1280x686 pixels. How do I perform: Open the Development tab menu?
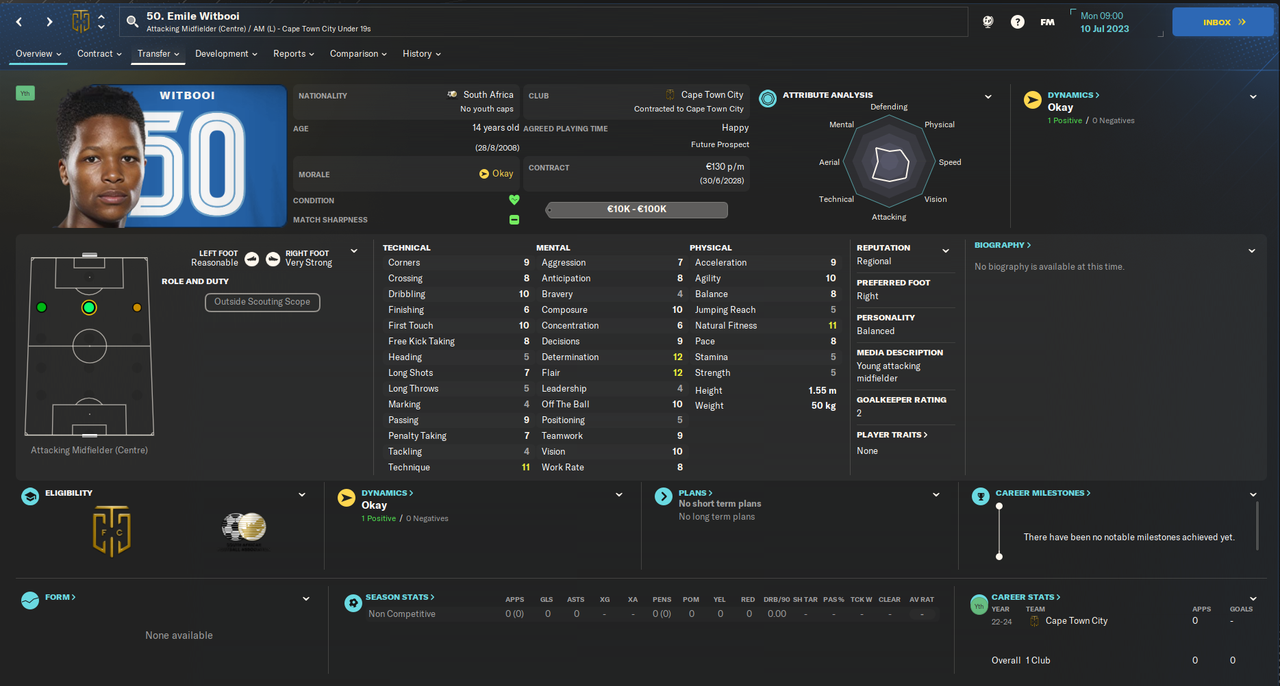226,54
